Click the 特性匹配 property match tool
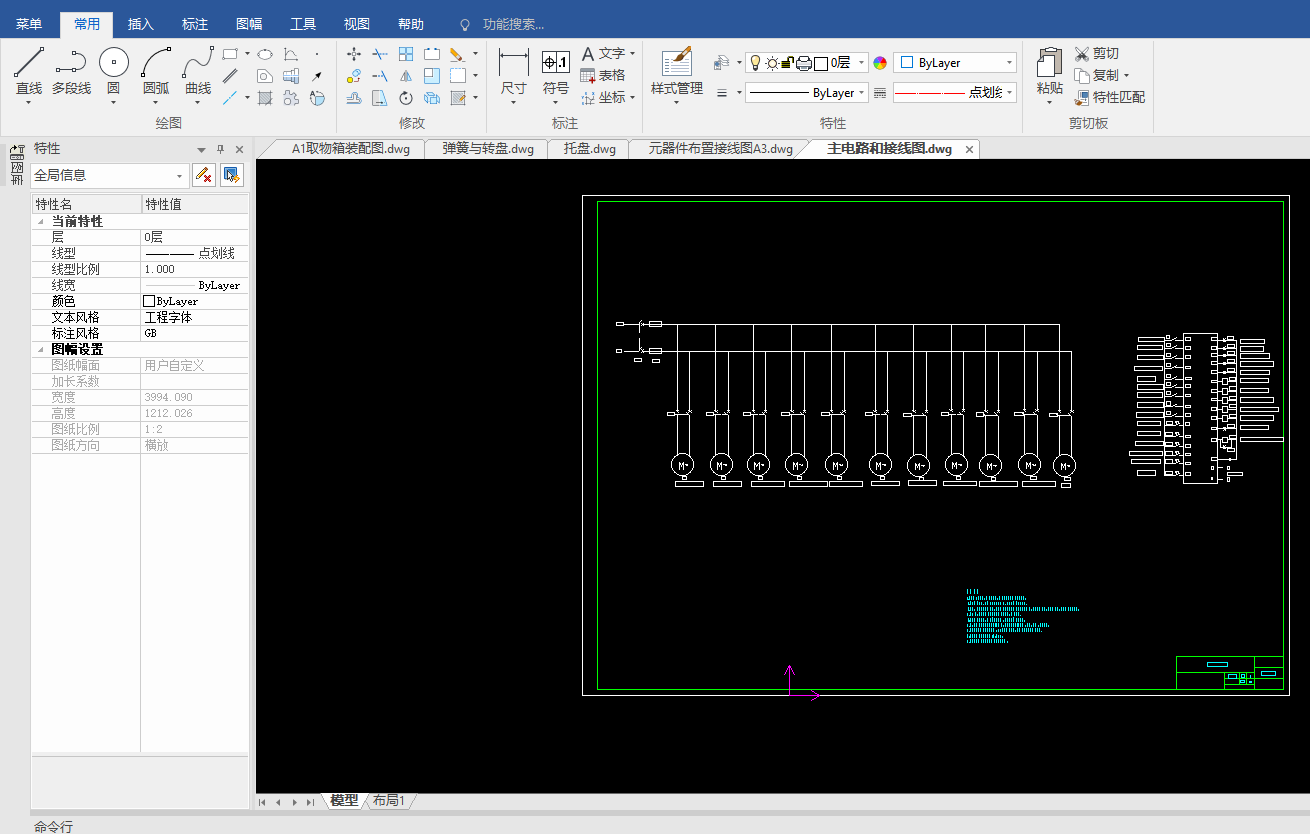Viewport: 1310px width, 834px height. coord(1109,97)
